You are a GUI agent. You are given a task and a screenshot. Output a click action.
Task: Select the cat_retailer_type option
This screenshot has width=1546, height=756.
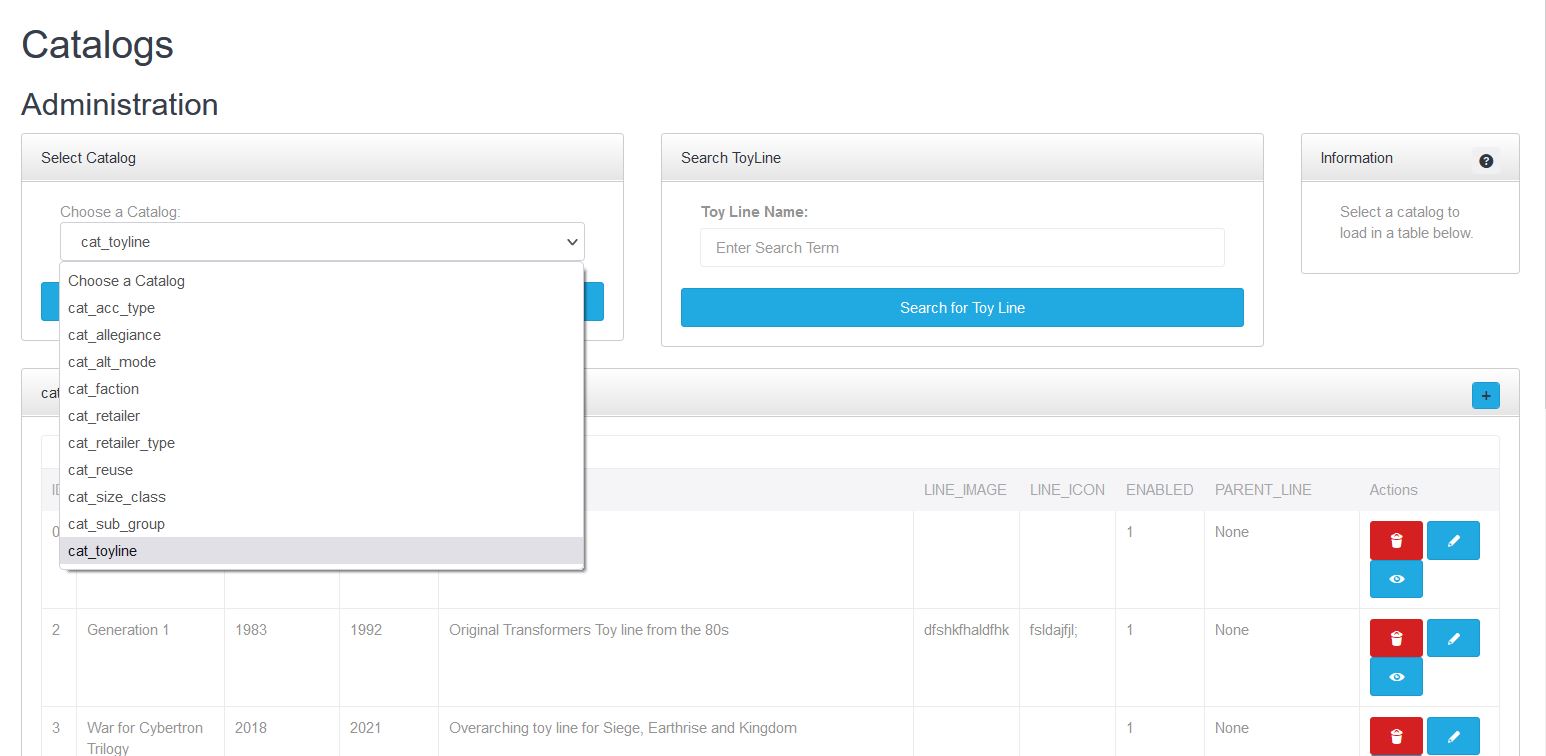pyautogui.click(x=121, y=443)
